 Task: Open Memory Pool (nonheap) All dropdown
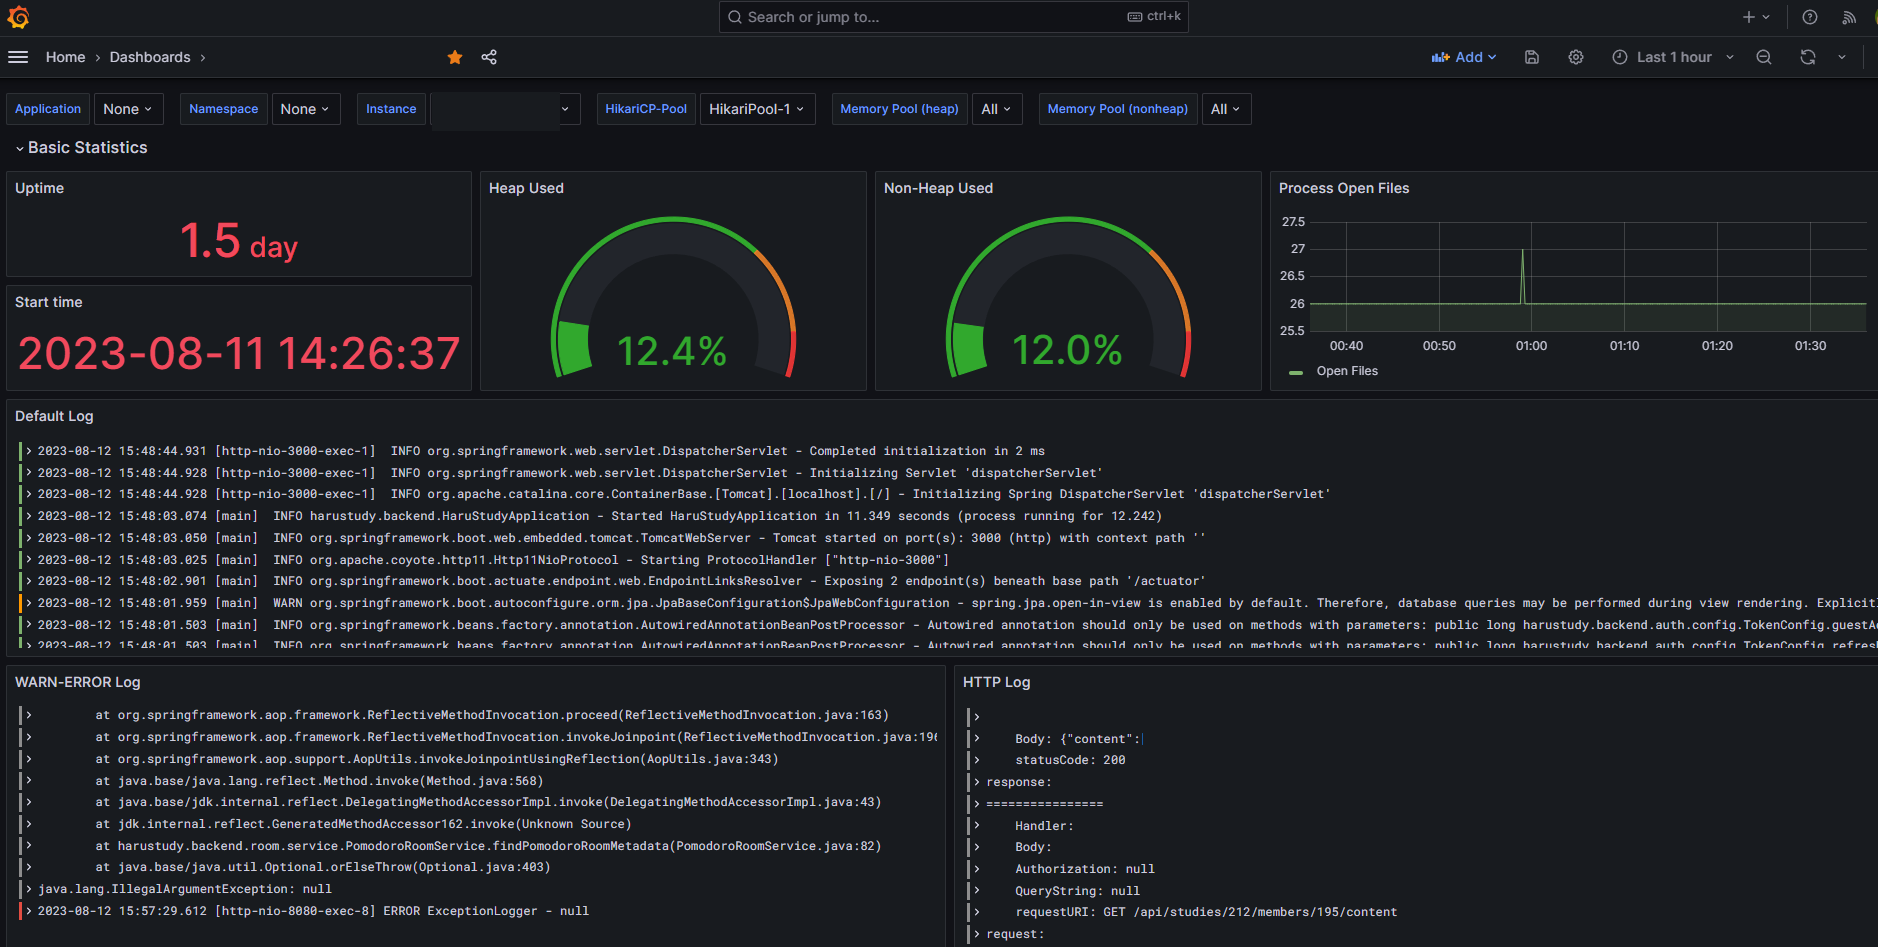click(1225, 109)
